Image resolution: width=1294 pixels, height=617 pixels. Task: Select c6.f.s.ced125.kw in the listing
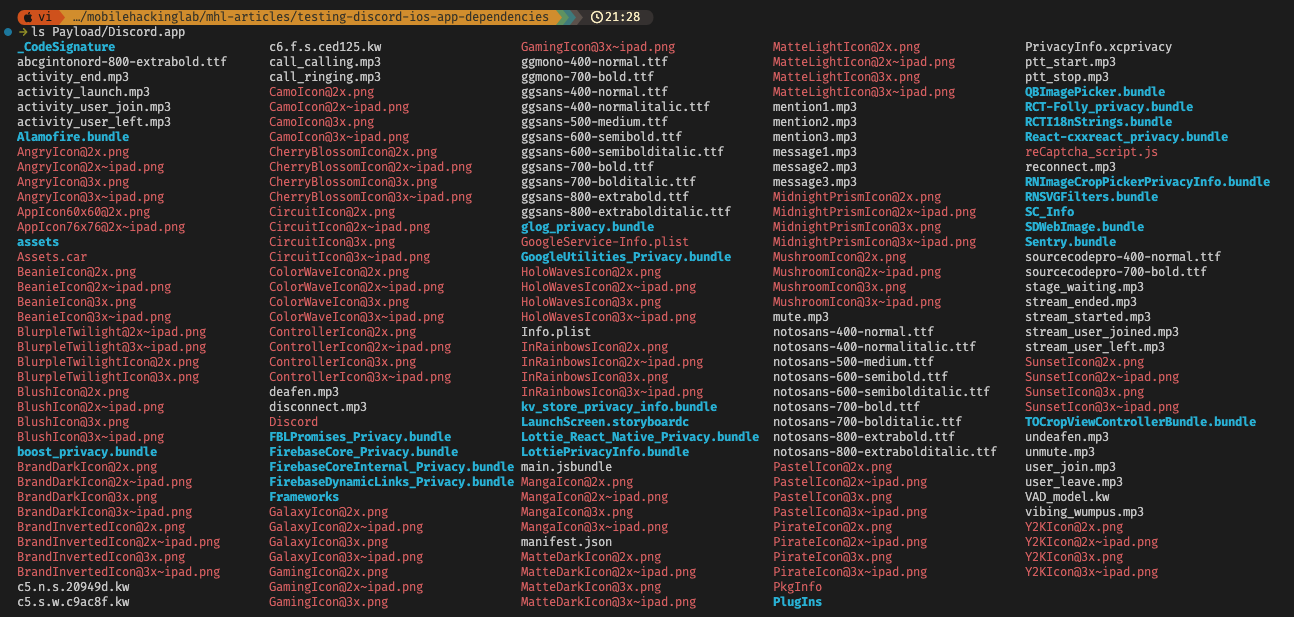point(325,47)
